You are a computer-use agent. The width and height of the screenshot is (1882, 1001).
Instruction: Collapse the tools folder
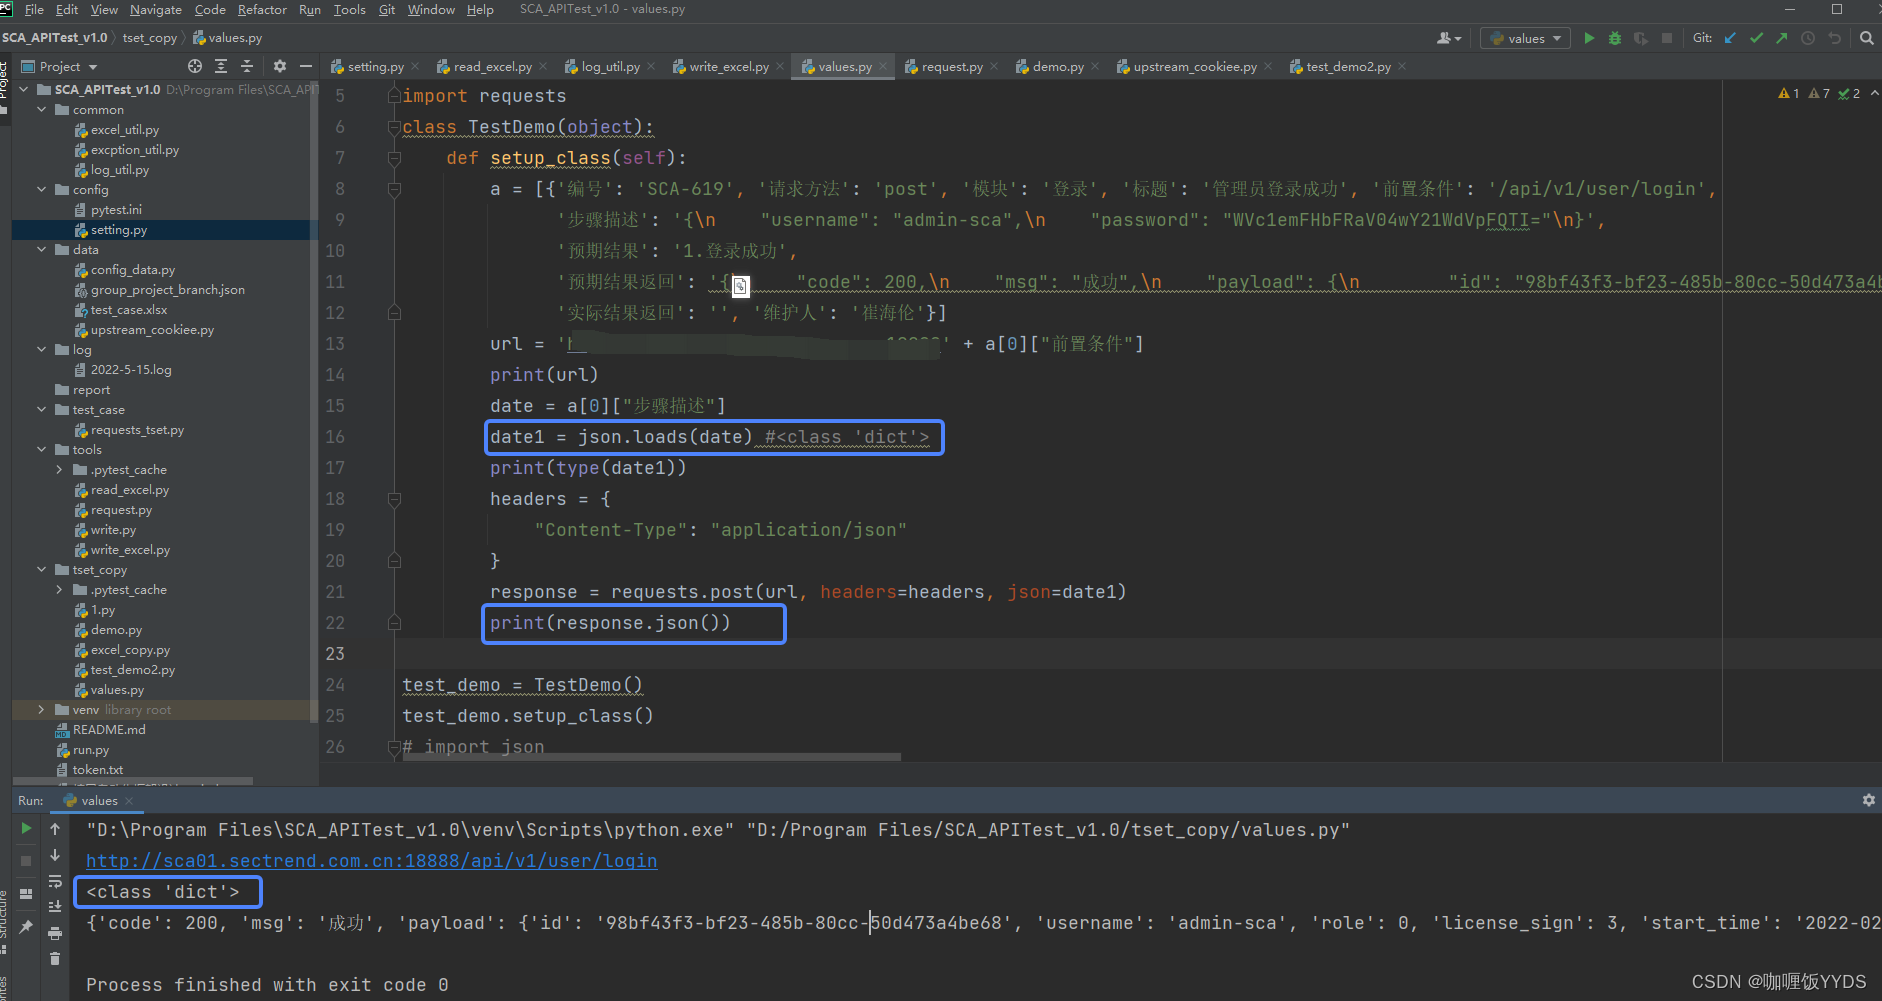click(42, 450)
